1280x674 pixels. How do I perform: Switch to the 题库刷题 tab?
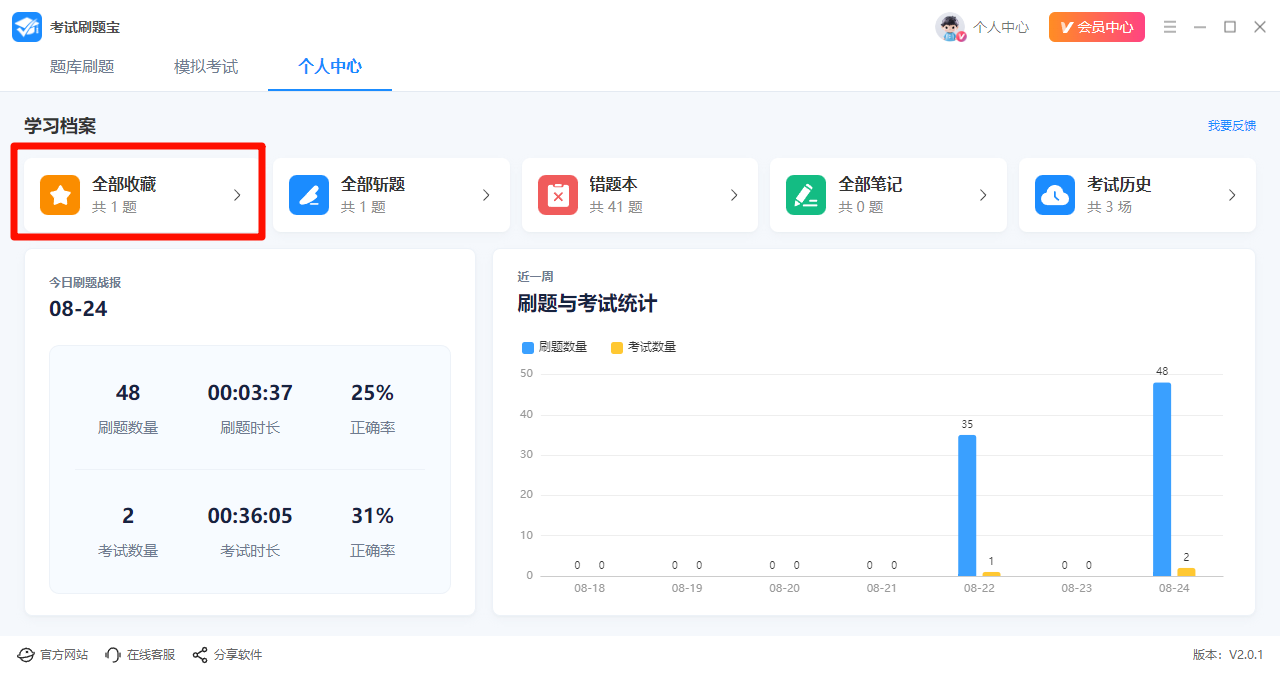coord(82,67)
